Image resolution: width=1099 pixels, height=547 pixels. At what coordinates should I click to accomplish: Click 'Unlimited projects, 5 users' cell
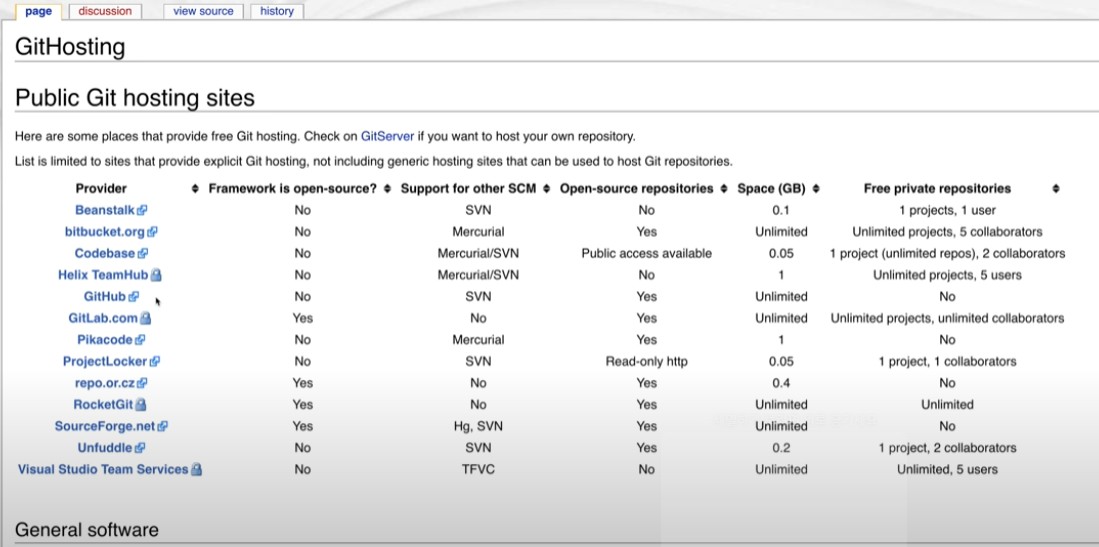click(947, 276)
